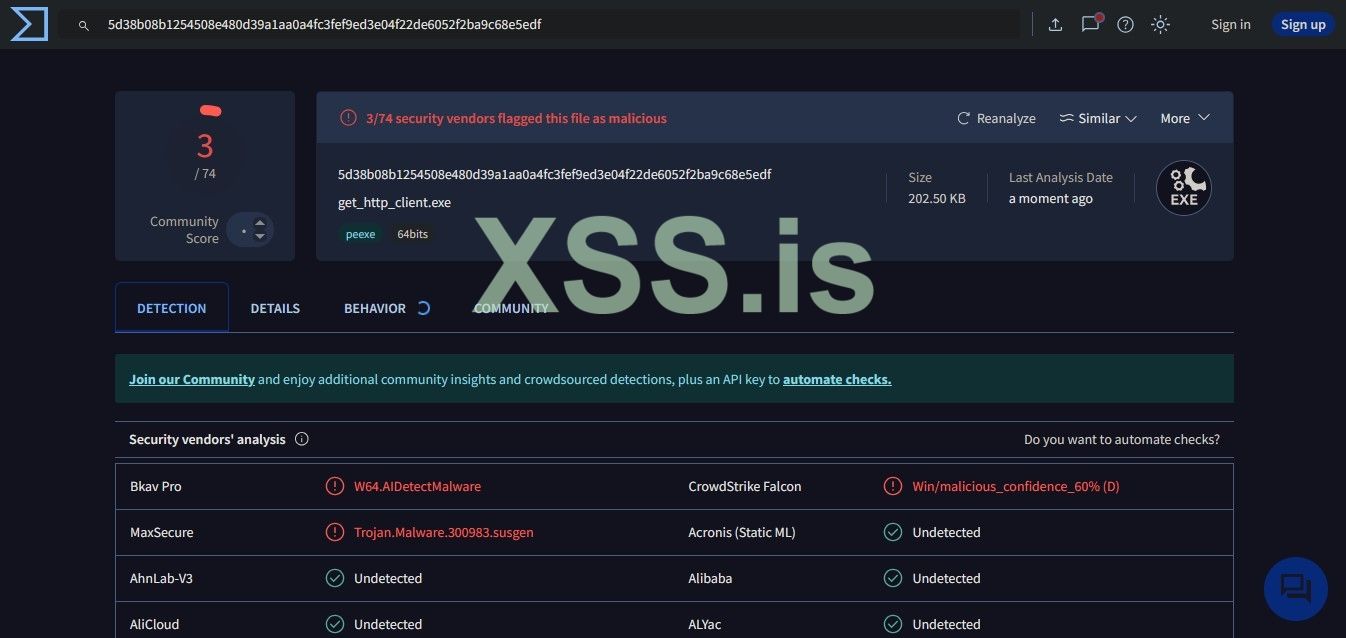Click the search magnifier icon
The width and height of the screenshot is (1346, 638).
[x=84, y=25]
